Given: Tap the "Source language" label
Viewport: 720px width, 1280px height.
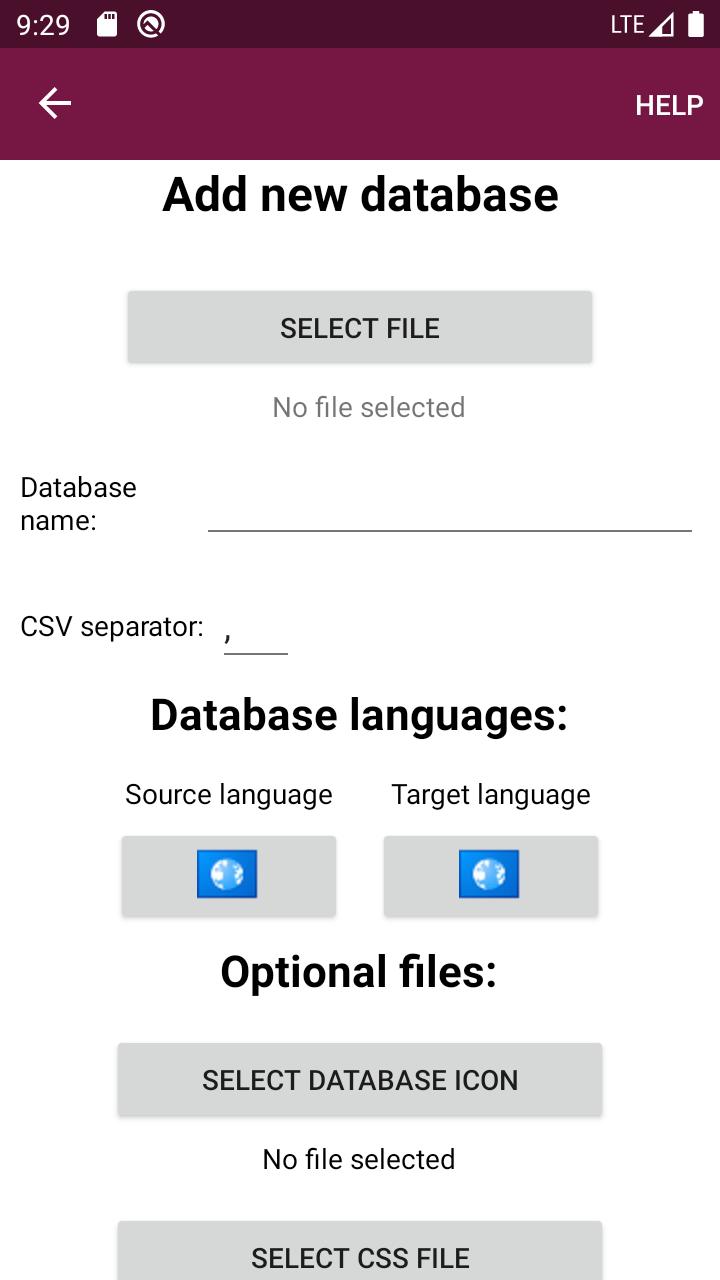Looking at the screenshot, I should 229,795.
